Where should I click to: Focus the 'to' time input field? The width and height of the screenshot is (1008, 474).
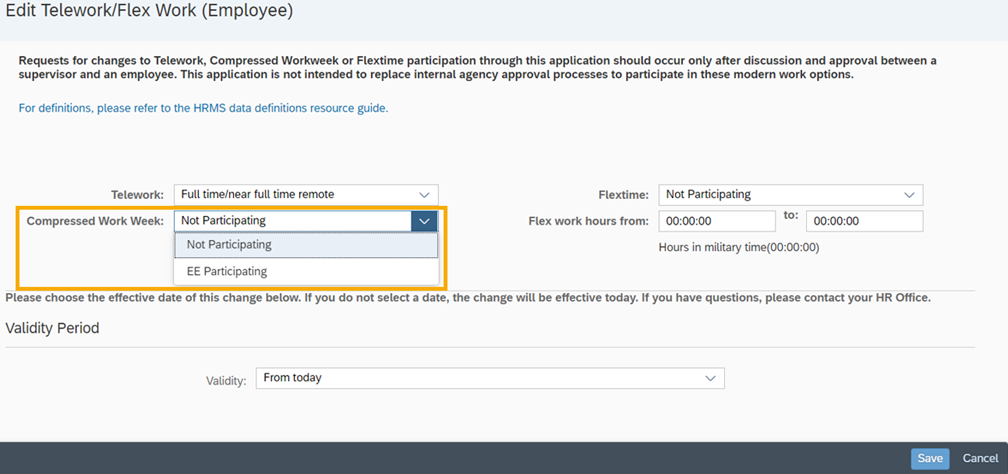coord(864,221)
